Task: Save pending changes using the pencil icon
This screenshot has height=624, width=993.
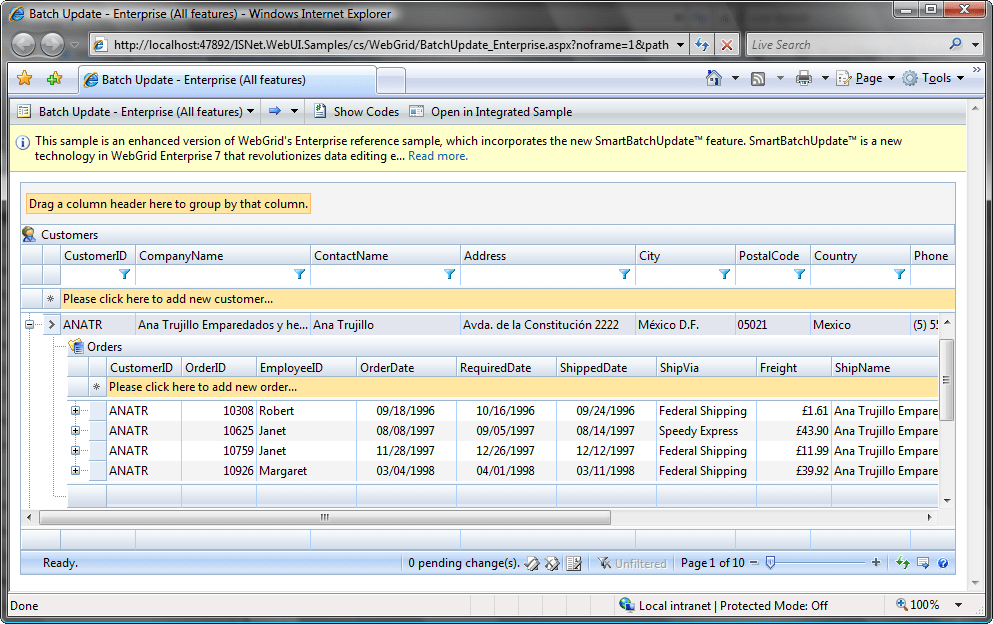Action: (x=532, y=562)
